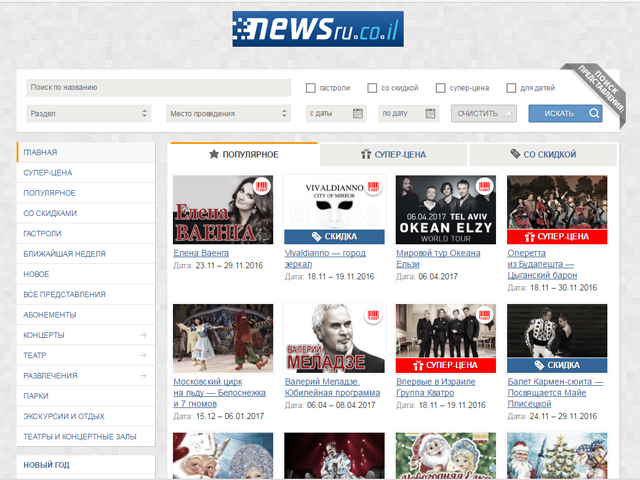
Task: Expand the Театр submenu arrow
Action: pyautogui.click(x=143, y=356)
